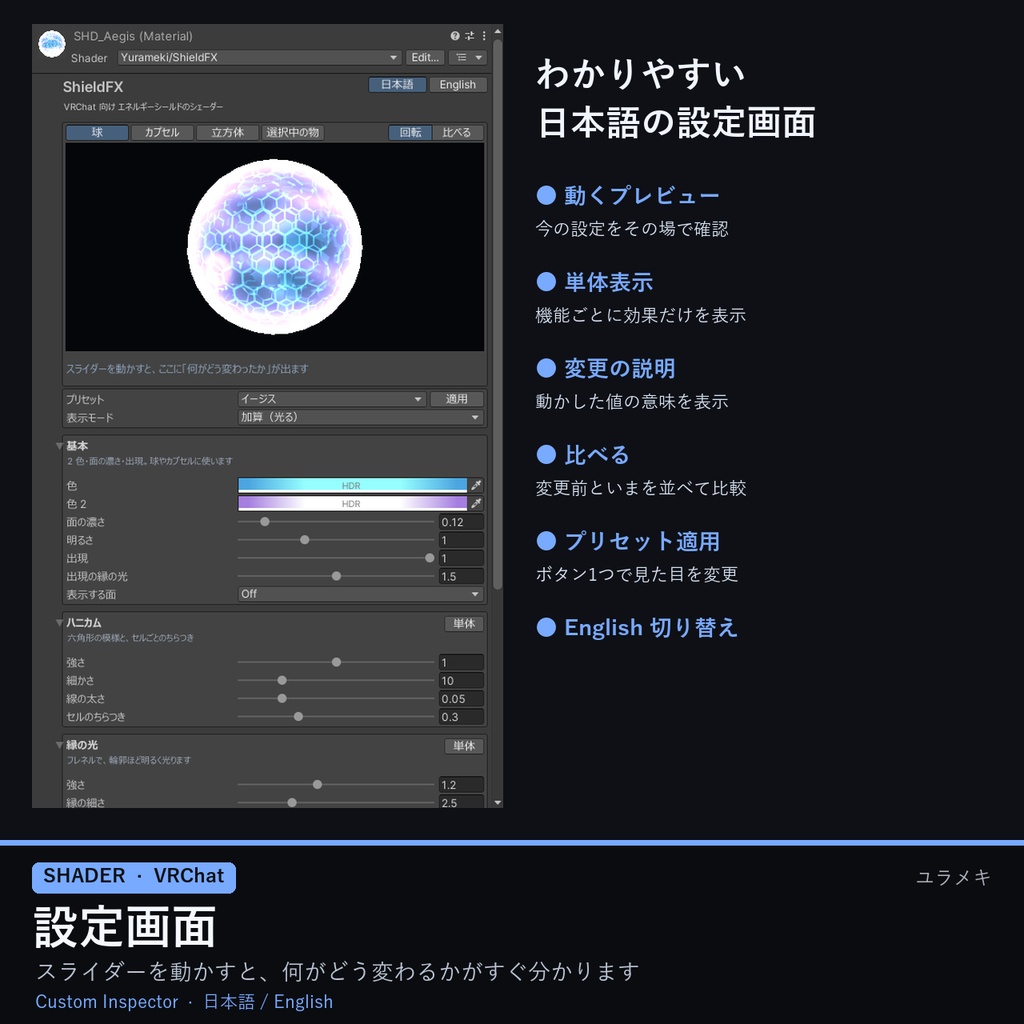Click the 縁の光 強さ slider
Viewport: 1024px width, 1024px height.
click(x=336, y=785)
